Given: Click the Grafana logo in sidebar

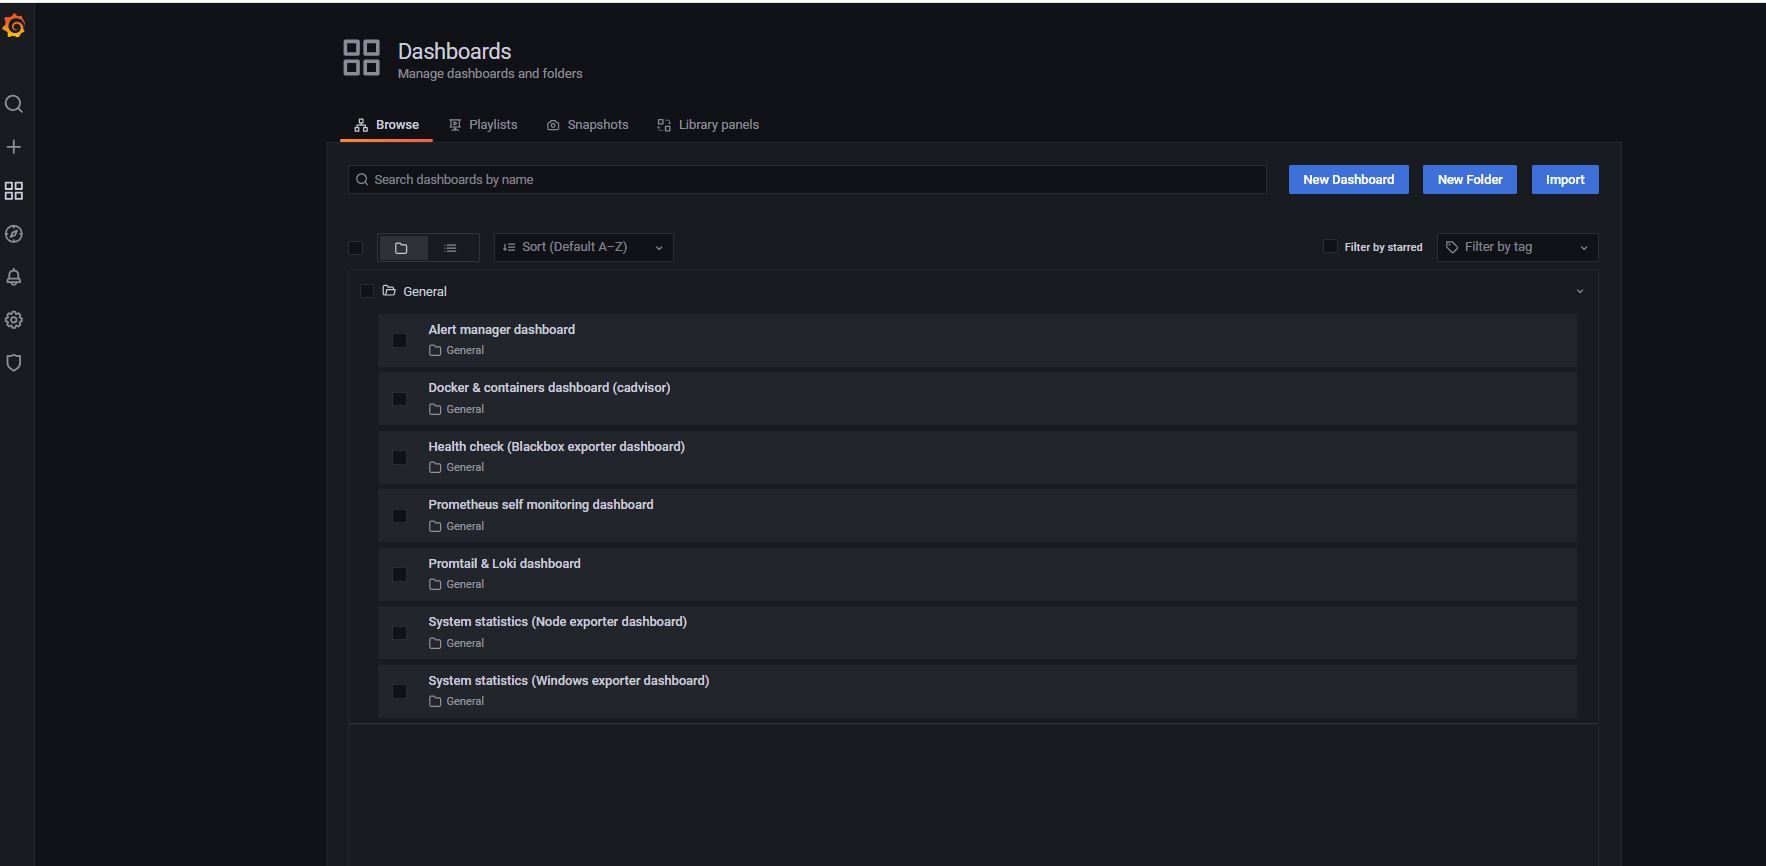Looking at the screenshot, I should point(14,27).
